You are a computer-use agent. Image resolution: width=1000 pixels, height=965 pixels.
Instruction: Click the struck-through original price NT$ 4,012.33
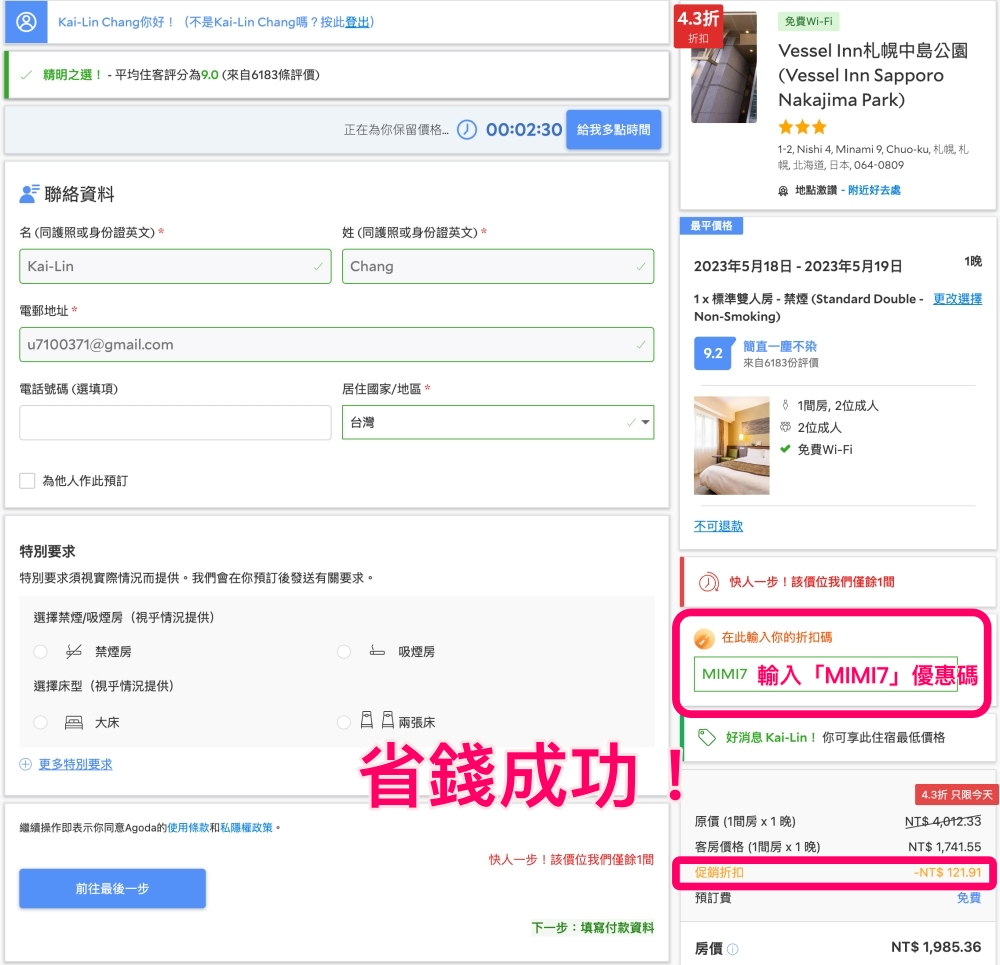[943, 821]
